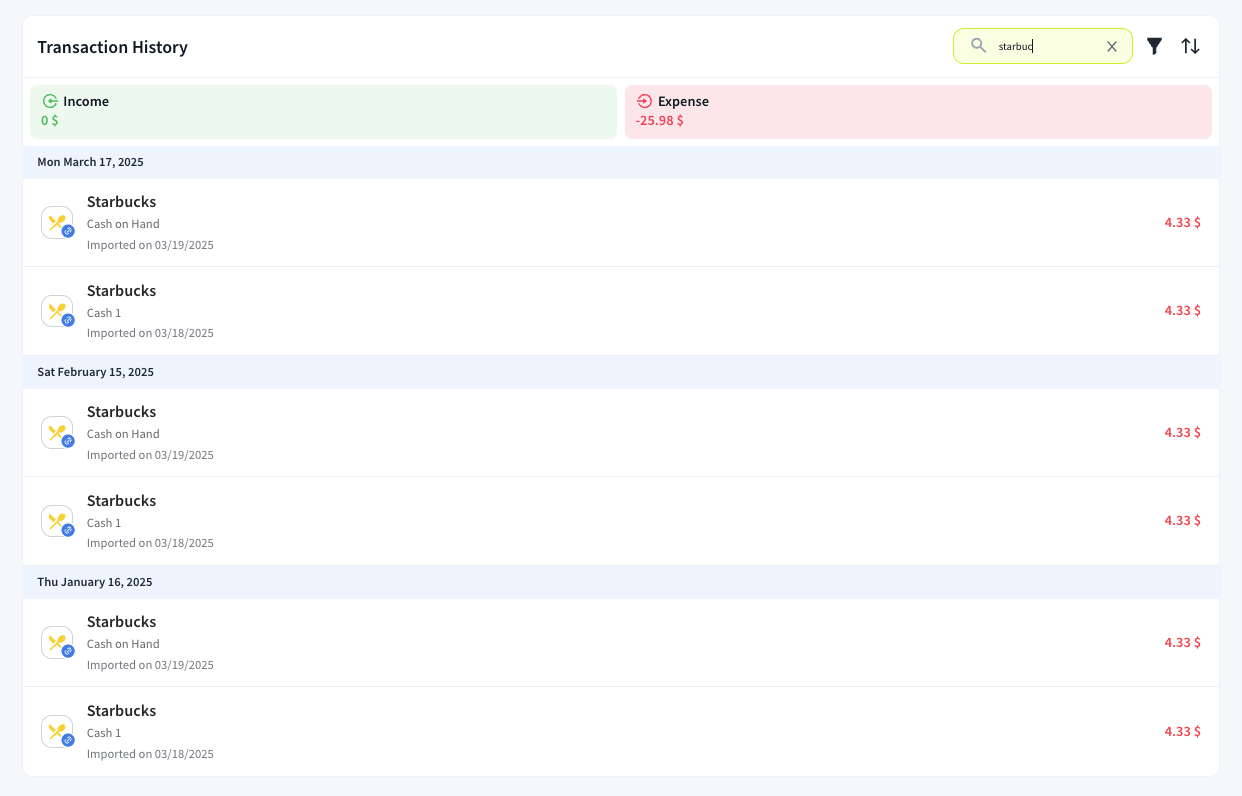Open March 17 Starbucks Cash 1 transaction
This screenshot has height=796, width=1242.
[621, 311]
